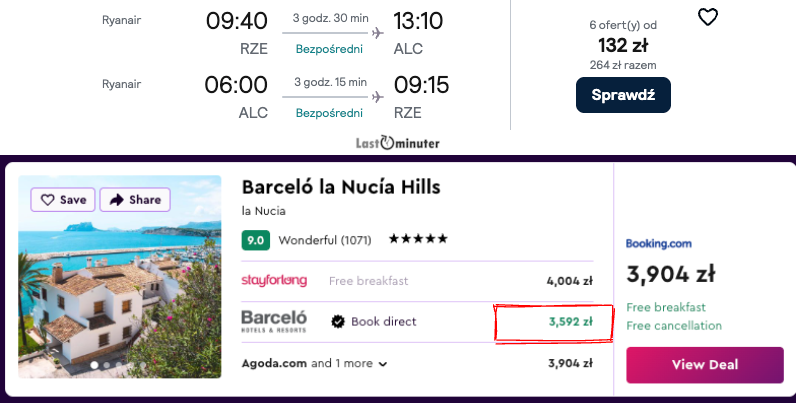Select the 3,592 zł Book direct price
The height and width of the screenshot is (403, 796).
(x=570, y=322)
